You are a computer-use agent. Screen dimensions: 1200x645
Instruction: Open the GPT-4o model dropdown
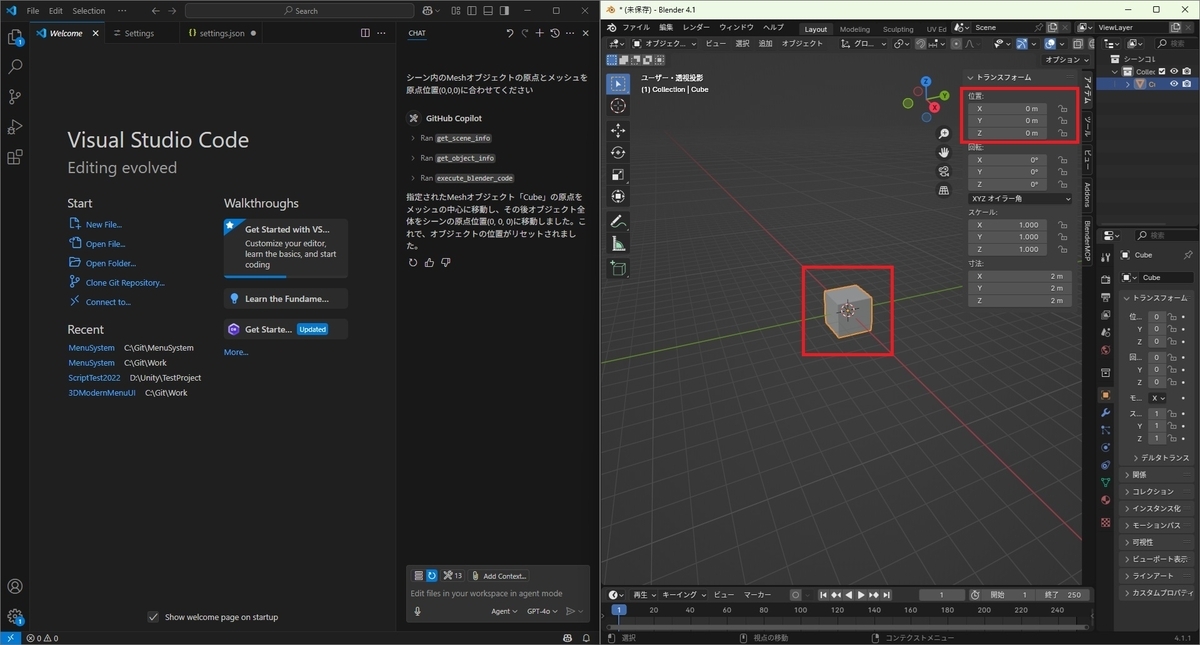[542, 611]
